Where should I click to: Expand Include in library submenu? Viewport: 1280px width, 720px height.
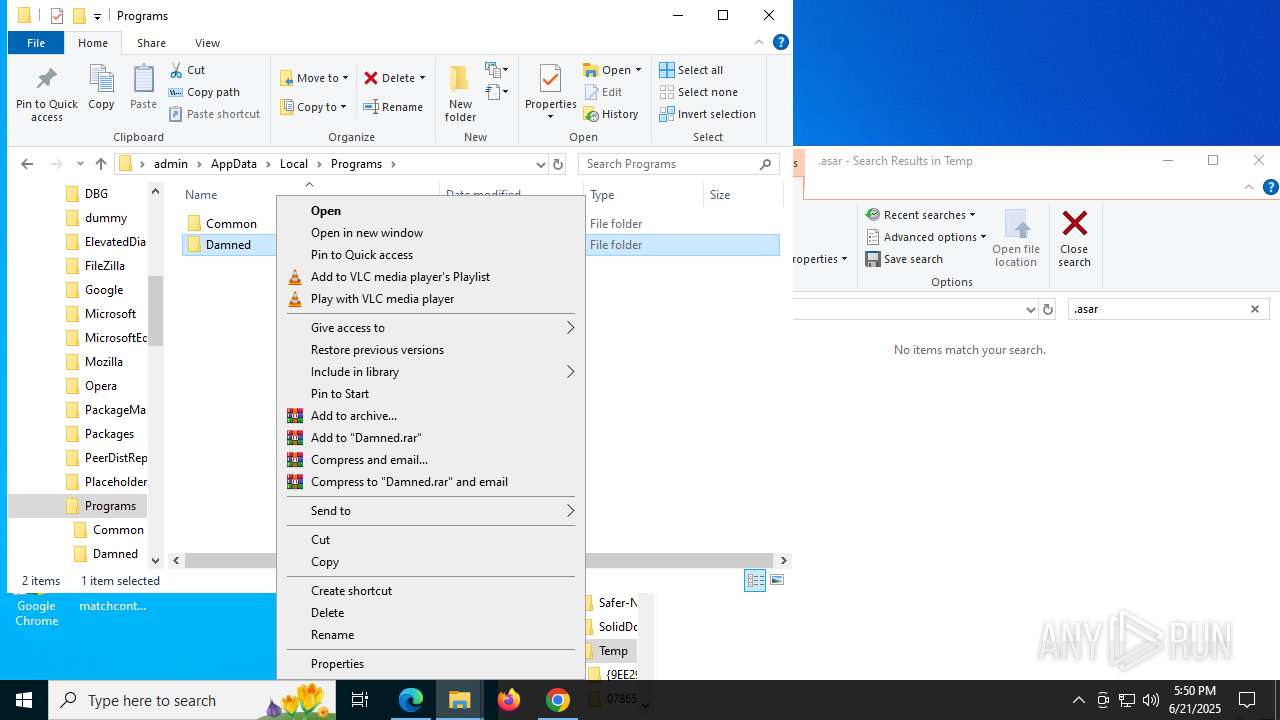430,372
